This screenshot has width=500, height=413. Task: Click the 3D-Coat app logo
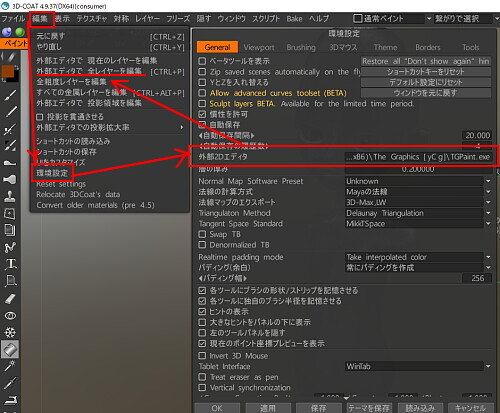(5, 6)
